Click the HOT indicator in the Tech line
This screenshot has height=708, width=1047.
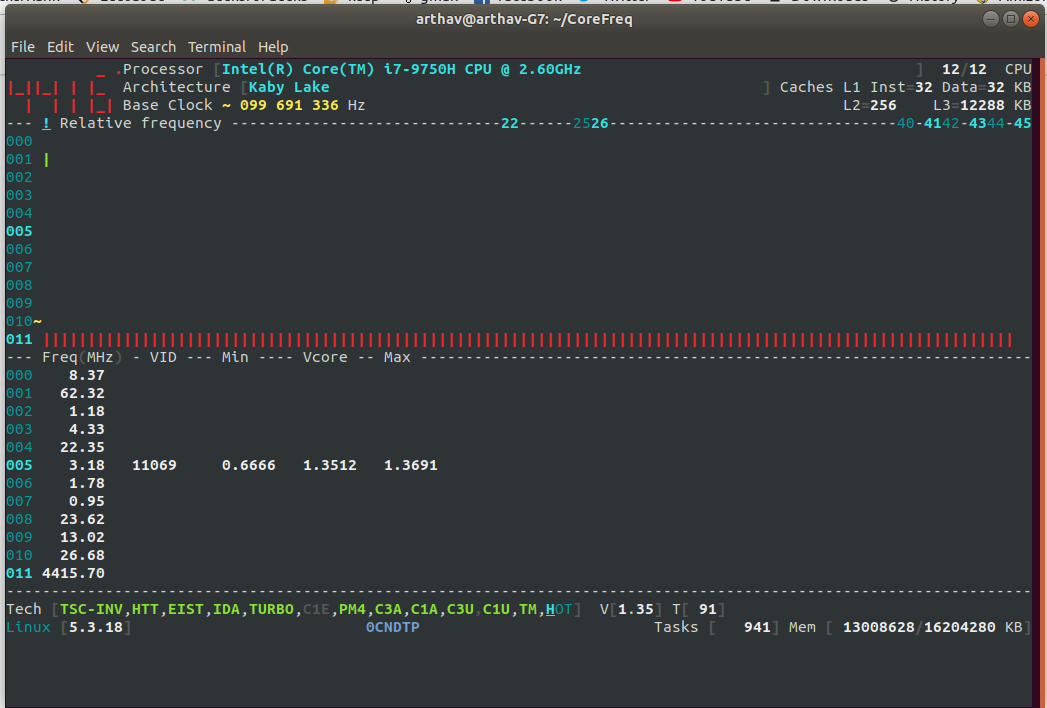[x=559, y=609]
